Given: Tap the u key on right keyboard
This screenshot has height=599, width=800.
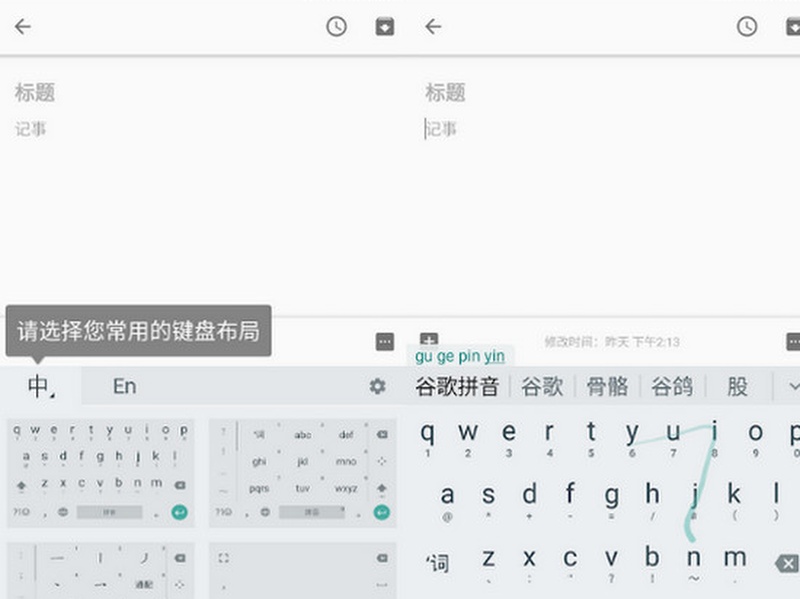Looking at the screenshot, I should (673, 438).
